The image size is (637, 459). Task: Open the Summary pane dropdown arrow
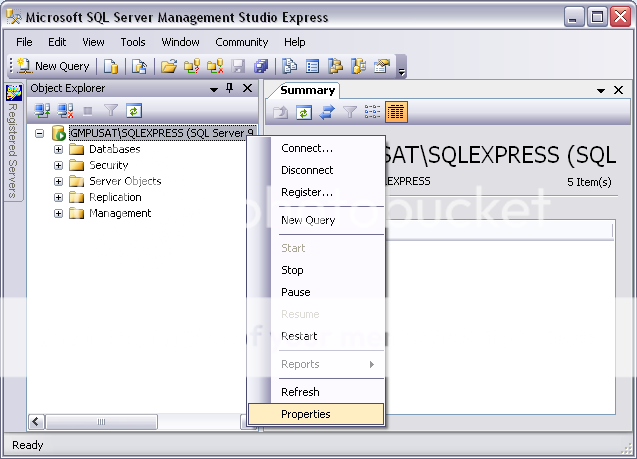(601, 91)
